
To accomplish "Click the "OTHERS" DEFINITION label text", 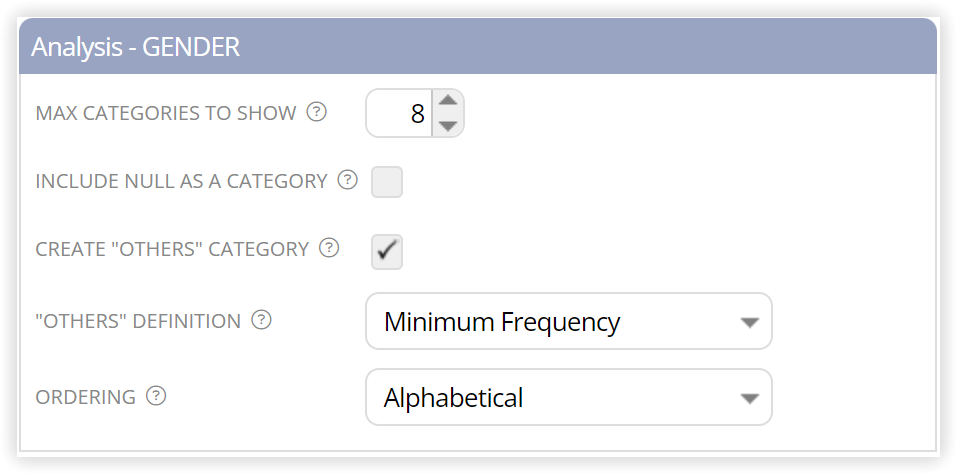I will click(x=139, y=321).
